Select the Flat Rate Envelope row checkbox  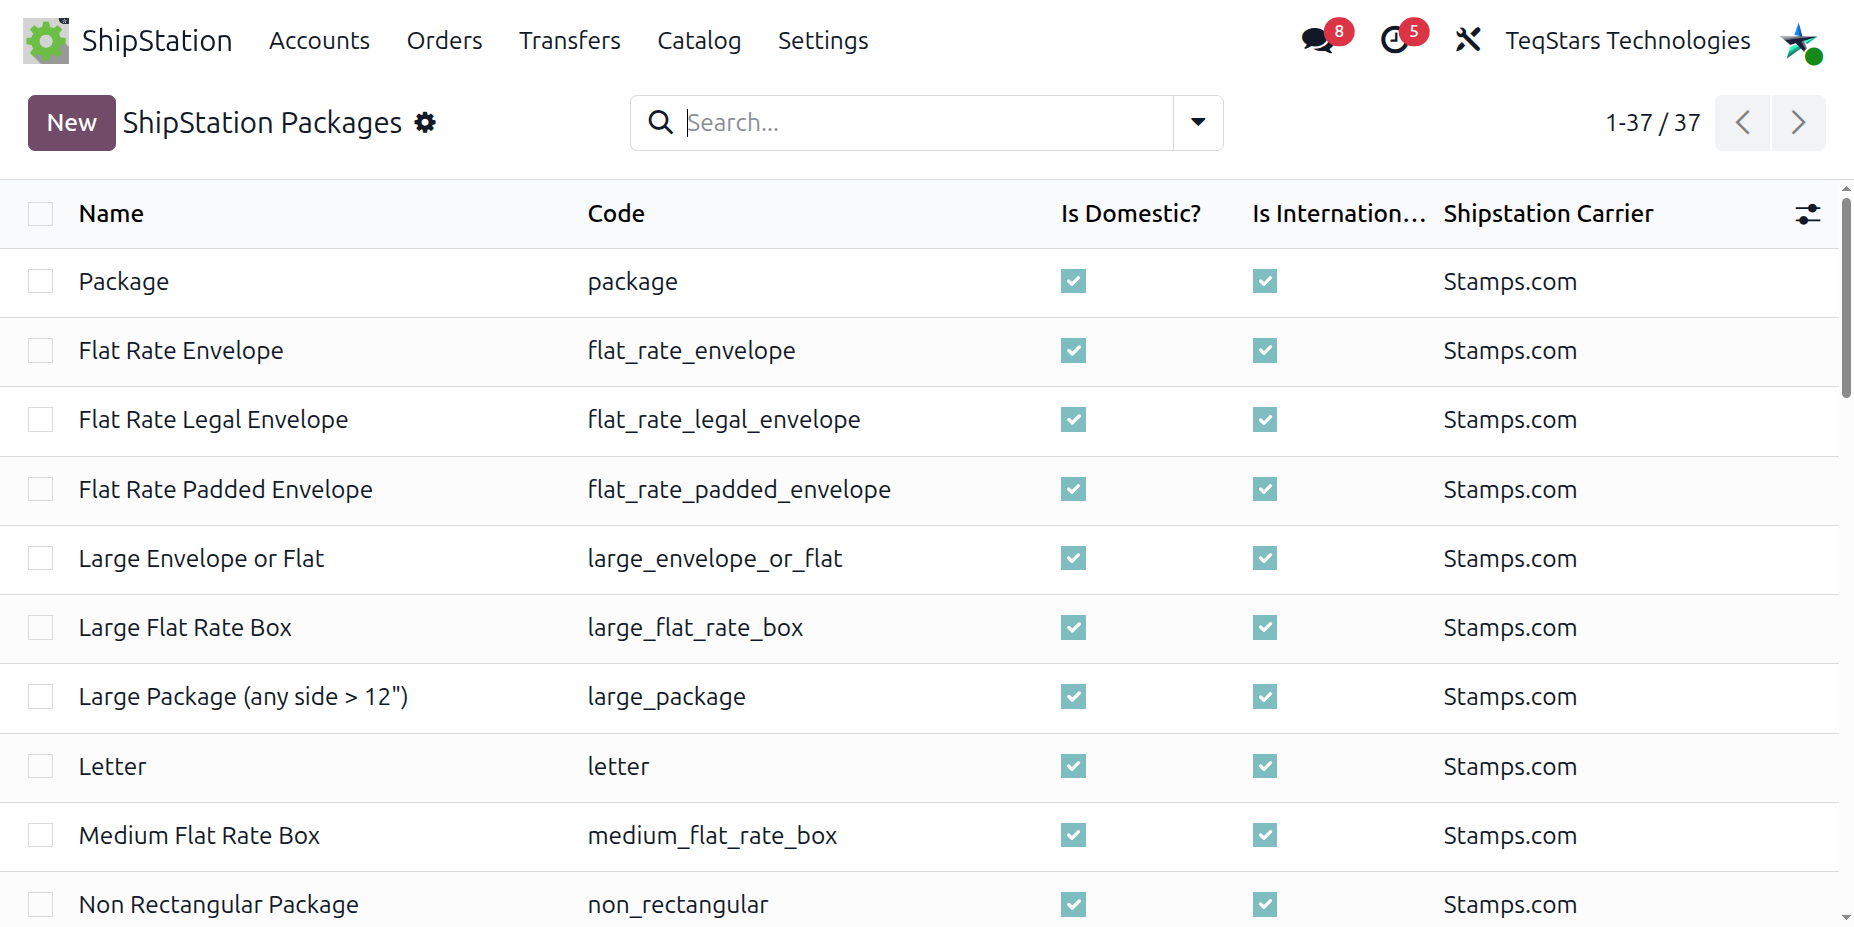[x=41, y=350]
